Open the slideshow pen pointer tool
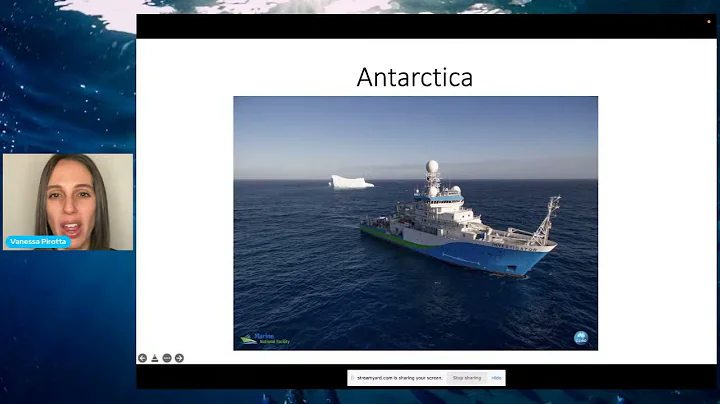The height and width of the screenshot is (404, 720). click(x=155, y=358)
